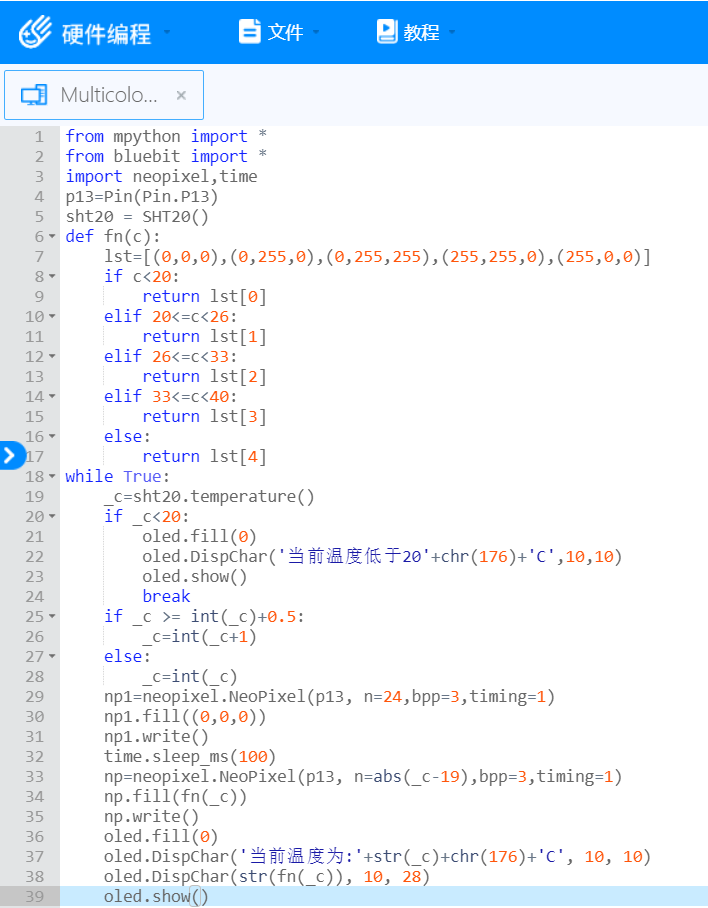Open the dropdown arrow beside 硬件编程

tap(167, 33)
